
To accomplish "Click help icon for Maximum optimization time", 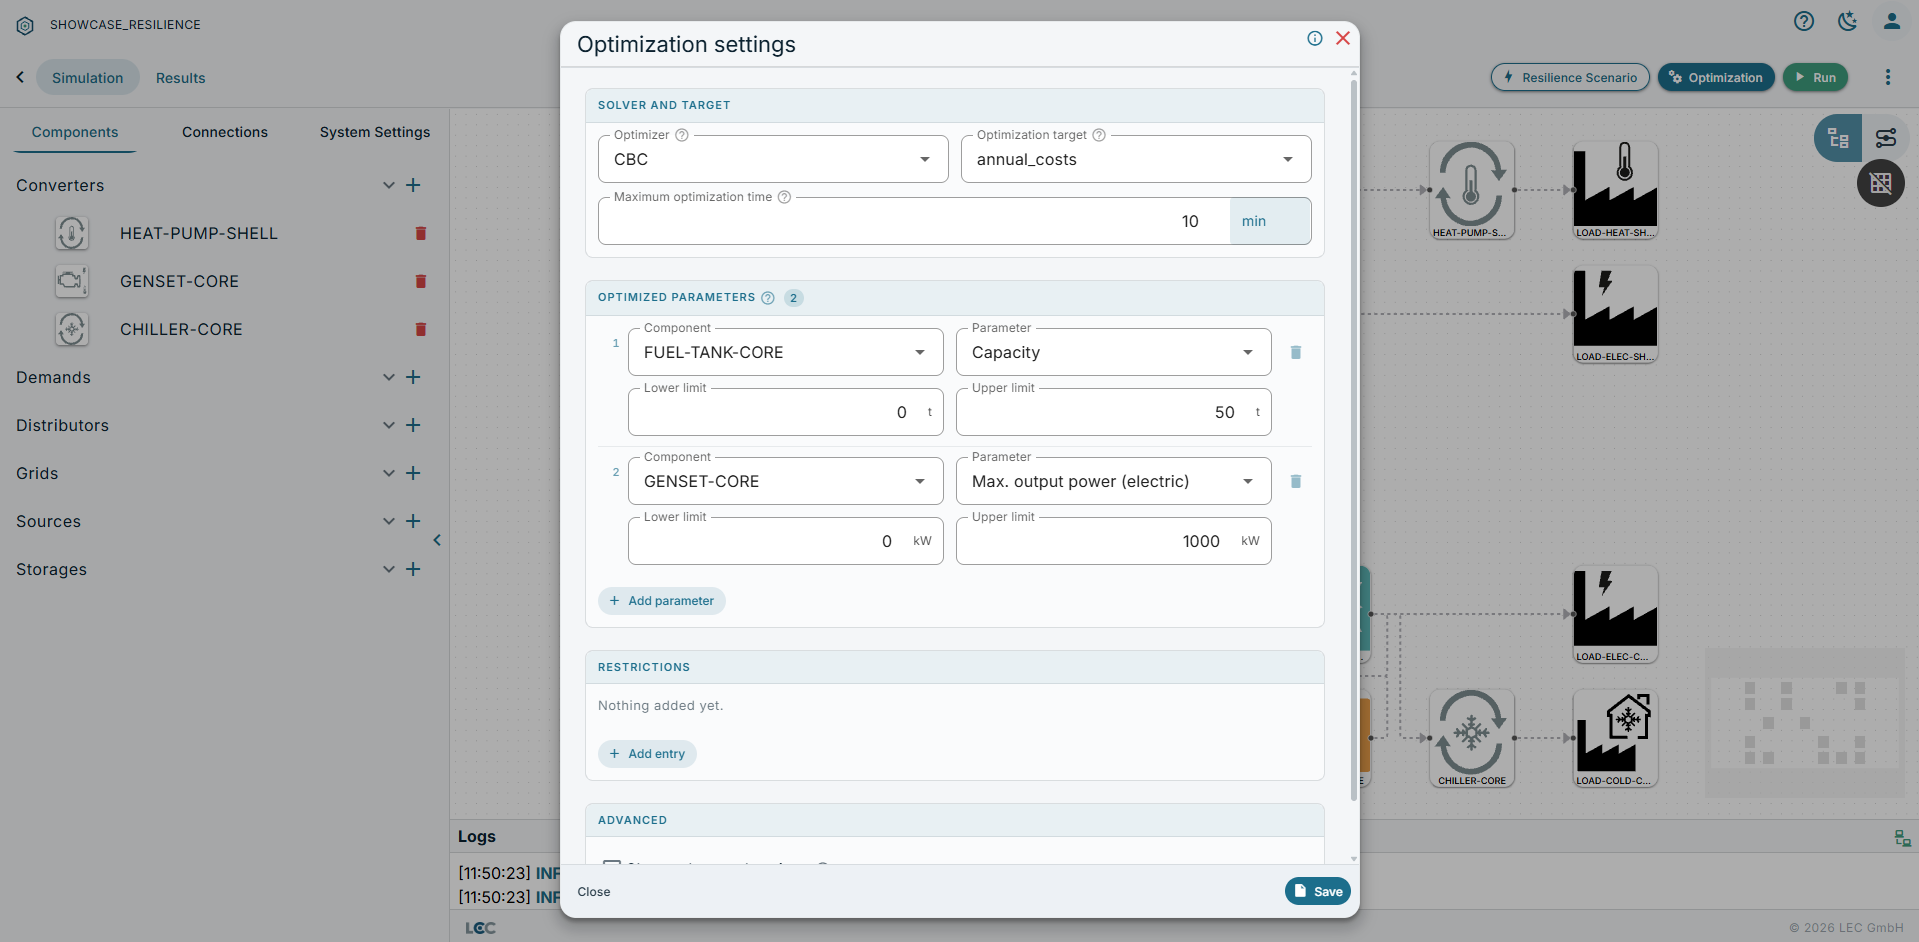I will pos(785,197).
